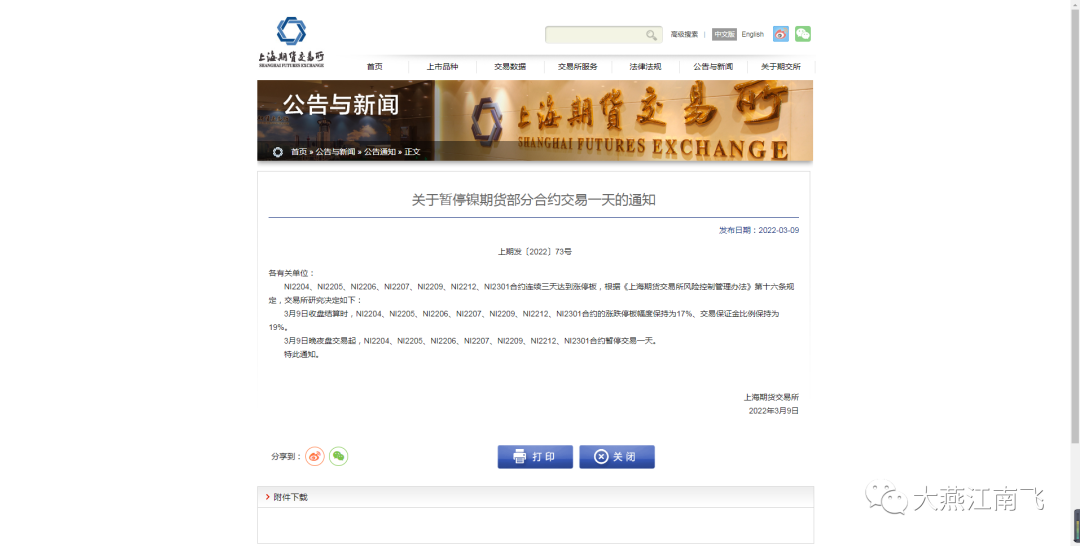This screenshot has width=1080, height=546.
Task: Click the notice title 关于暂停镍期货部分合约交易一天的通知
Action: click(534, 200)
